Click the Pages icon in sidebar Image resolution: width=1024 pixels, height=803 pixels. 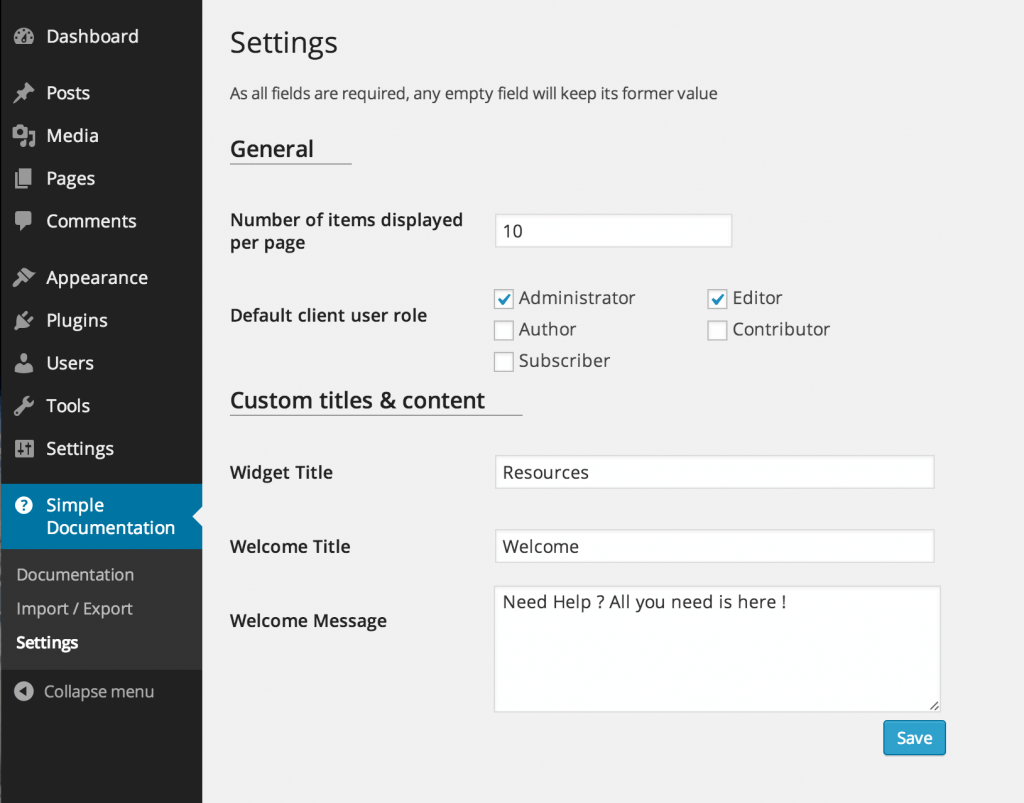pyautogui.click(x=24, y=179)
